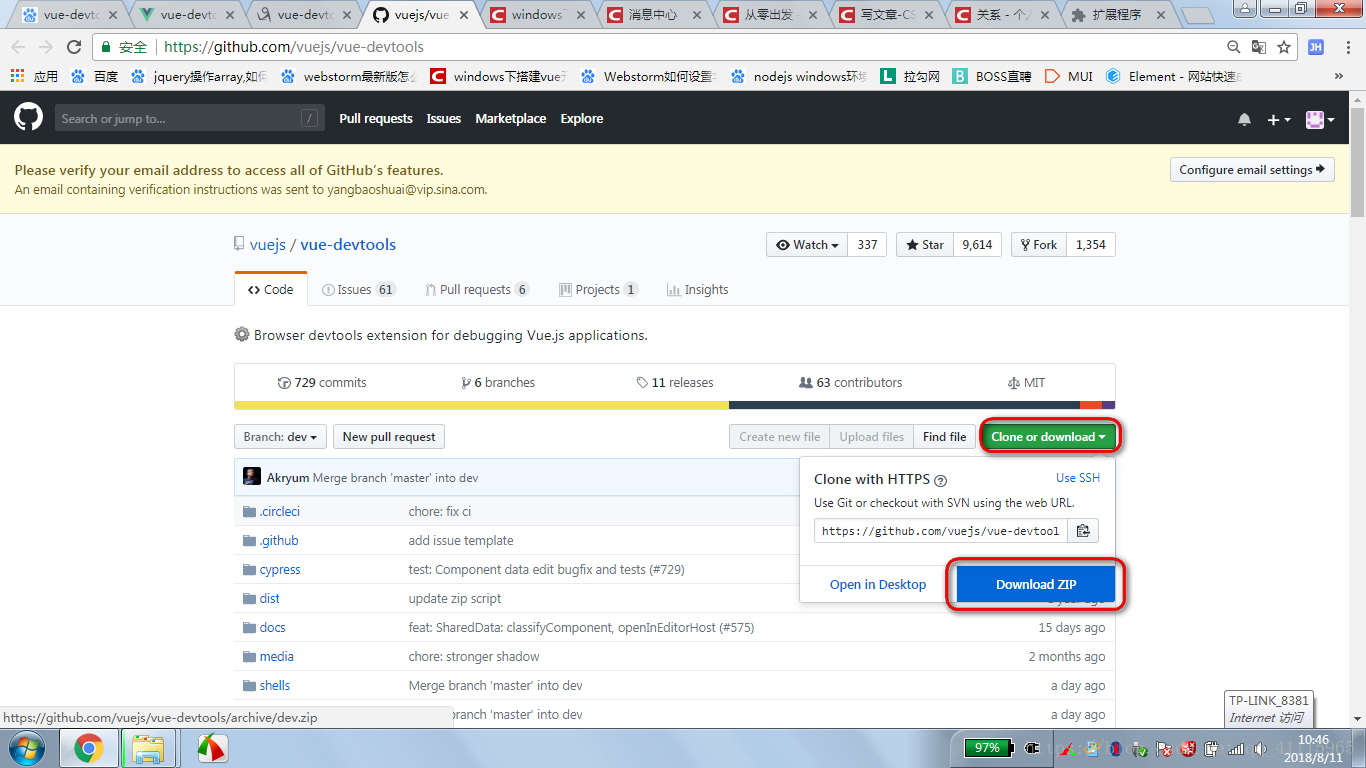Click Akryum's avatar in the latest commit row

pyautogui.click(x=252, y=477)
